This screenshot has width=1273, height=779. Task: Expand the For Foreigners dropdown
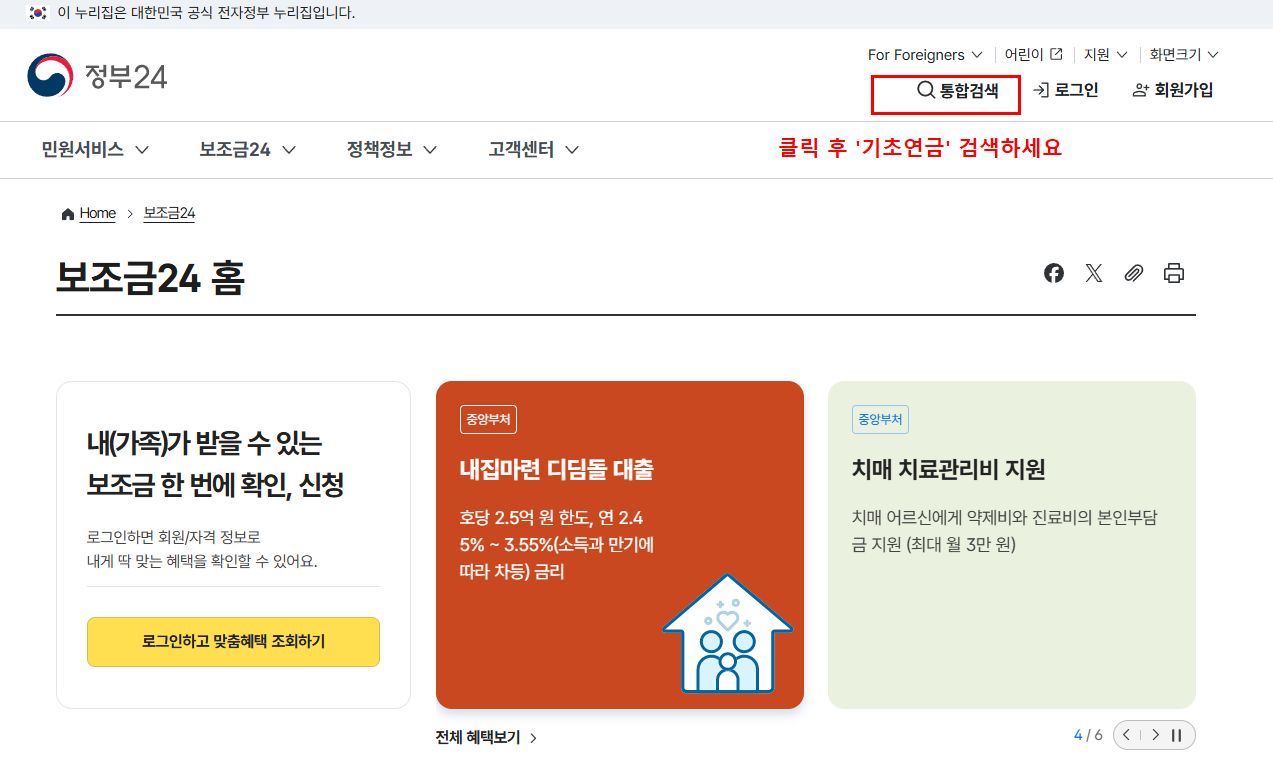click(925, 55)
